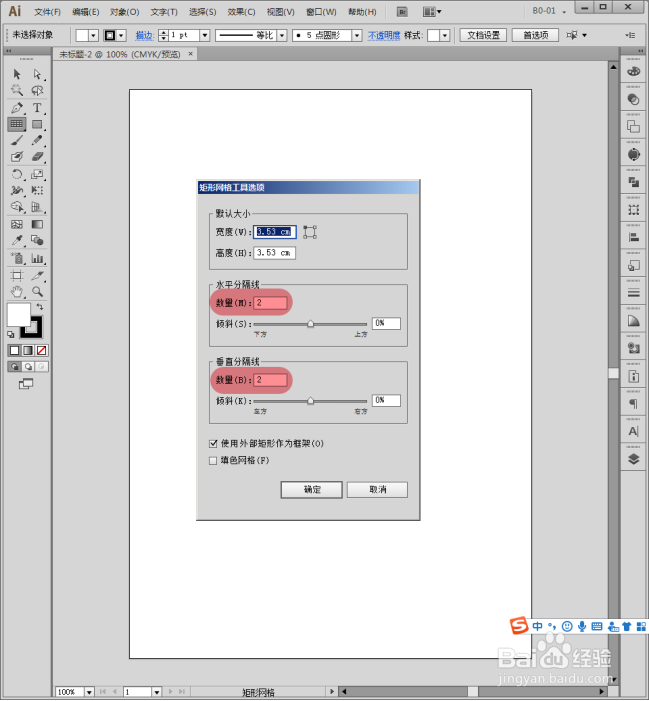Viewport: 649px width, 701px height.
Task: Select the Paintbrush tool
Action: [17, 140]
